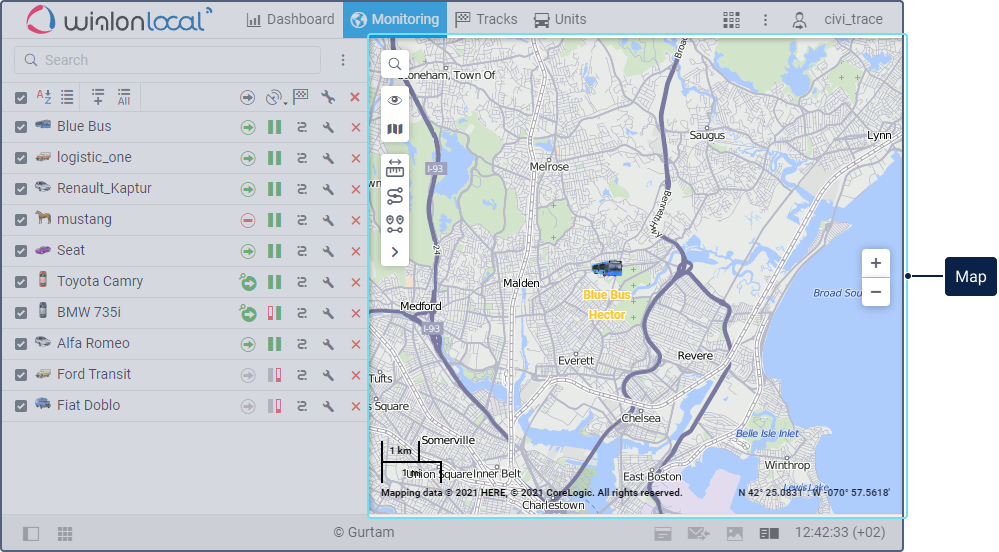The image size is (999, 552).
Task: Remove mustang from the list
Action: [x=356, y=221]
